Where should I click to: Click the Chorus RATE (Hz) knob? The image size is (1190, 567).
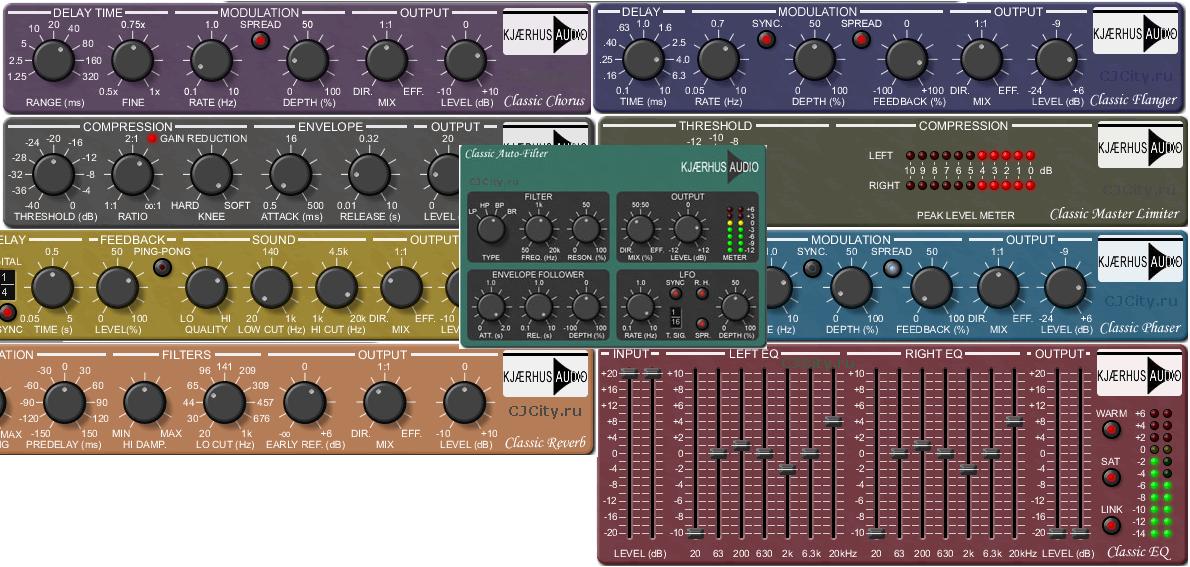[x=212, y=61]
